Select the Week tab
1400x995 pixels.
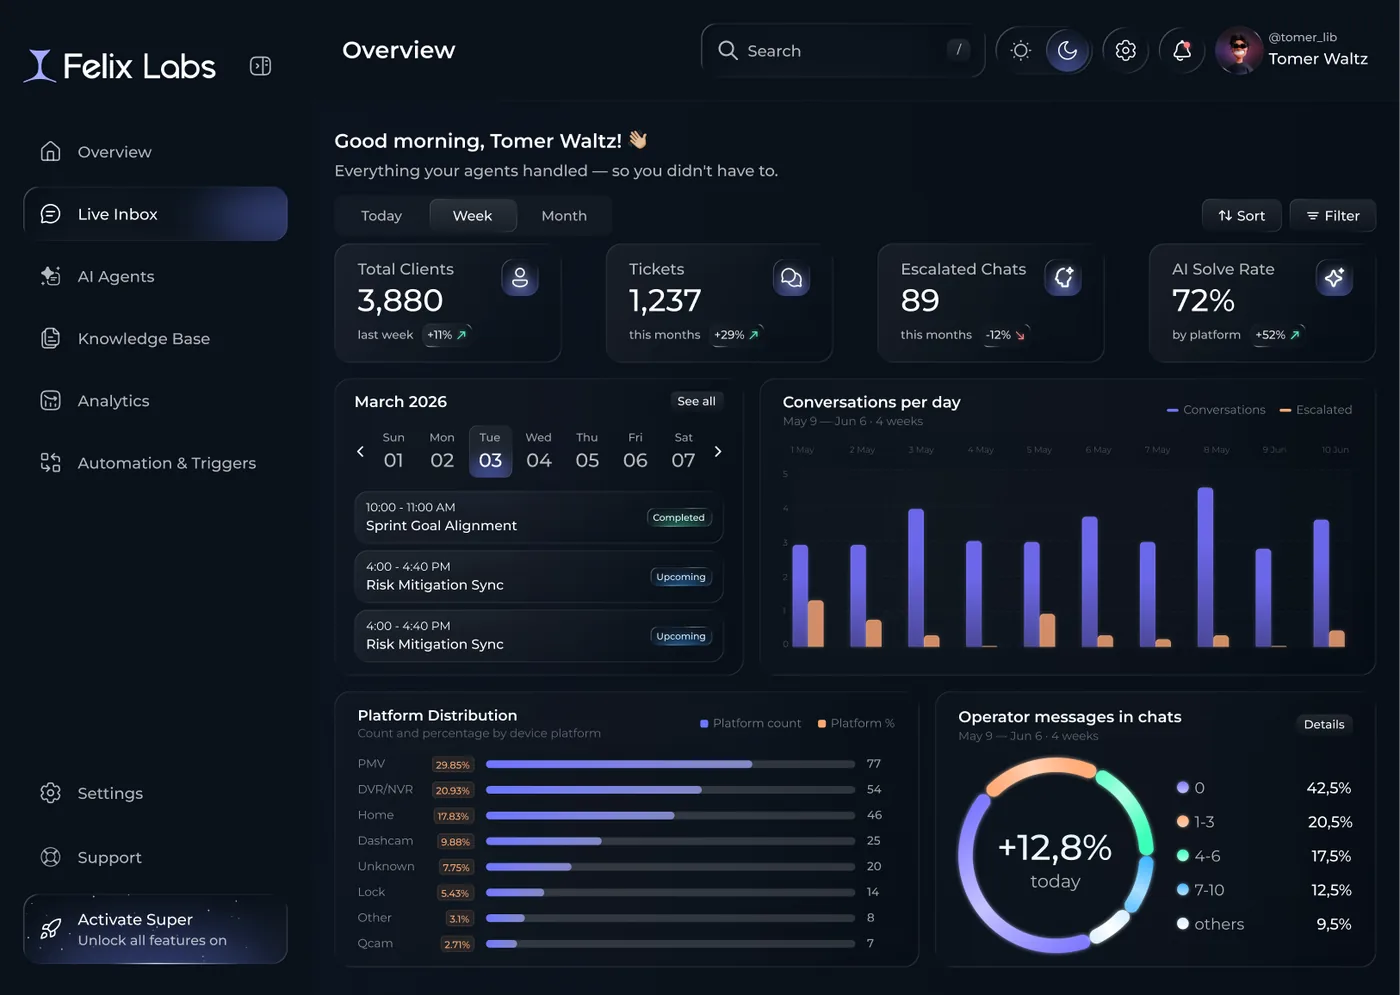pos(473,216)
